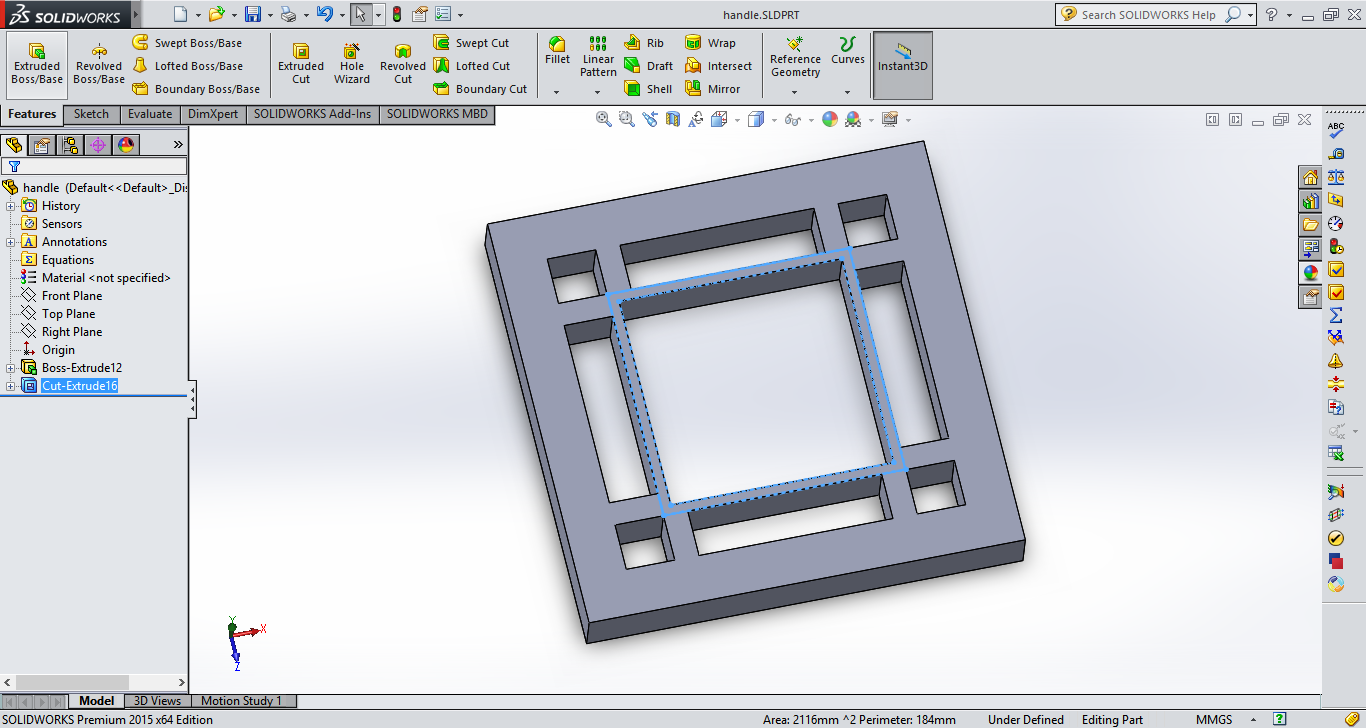Click the Zoom to Fit icon

[x=604, y=119]
